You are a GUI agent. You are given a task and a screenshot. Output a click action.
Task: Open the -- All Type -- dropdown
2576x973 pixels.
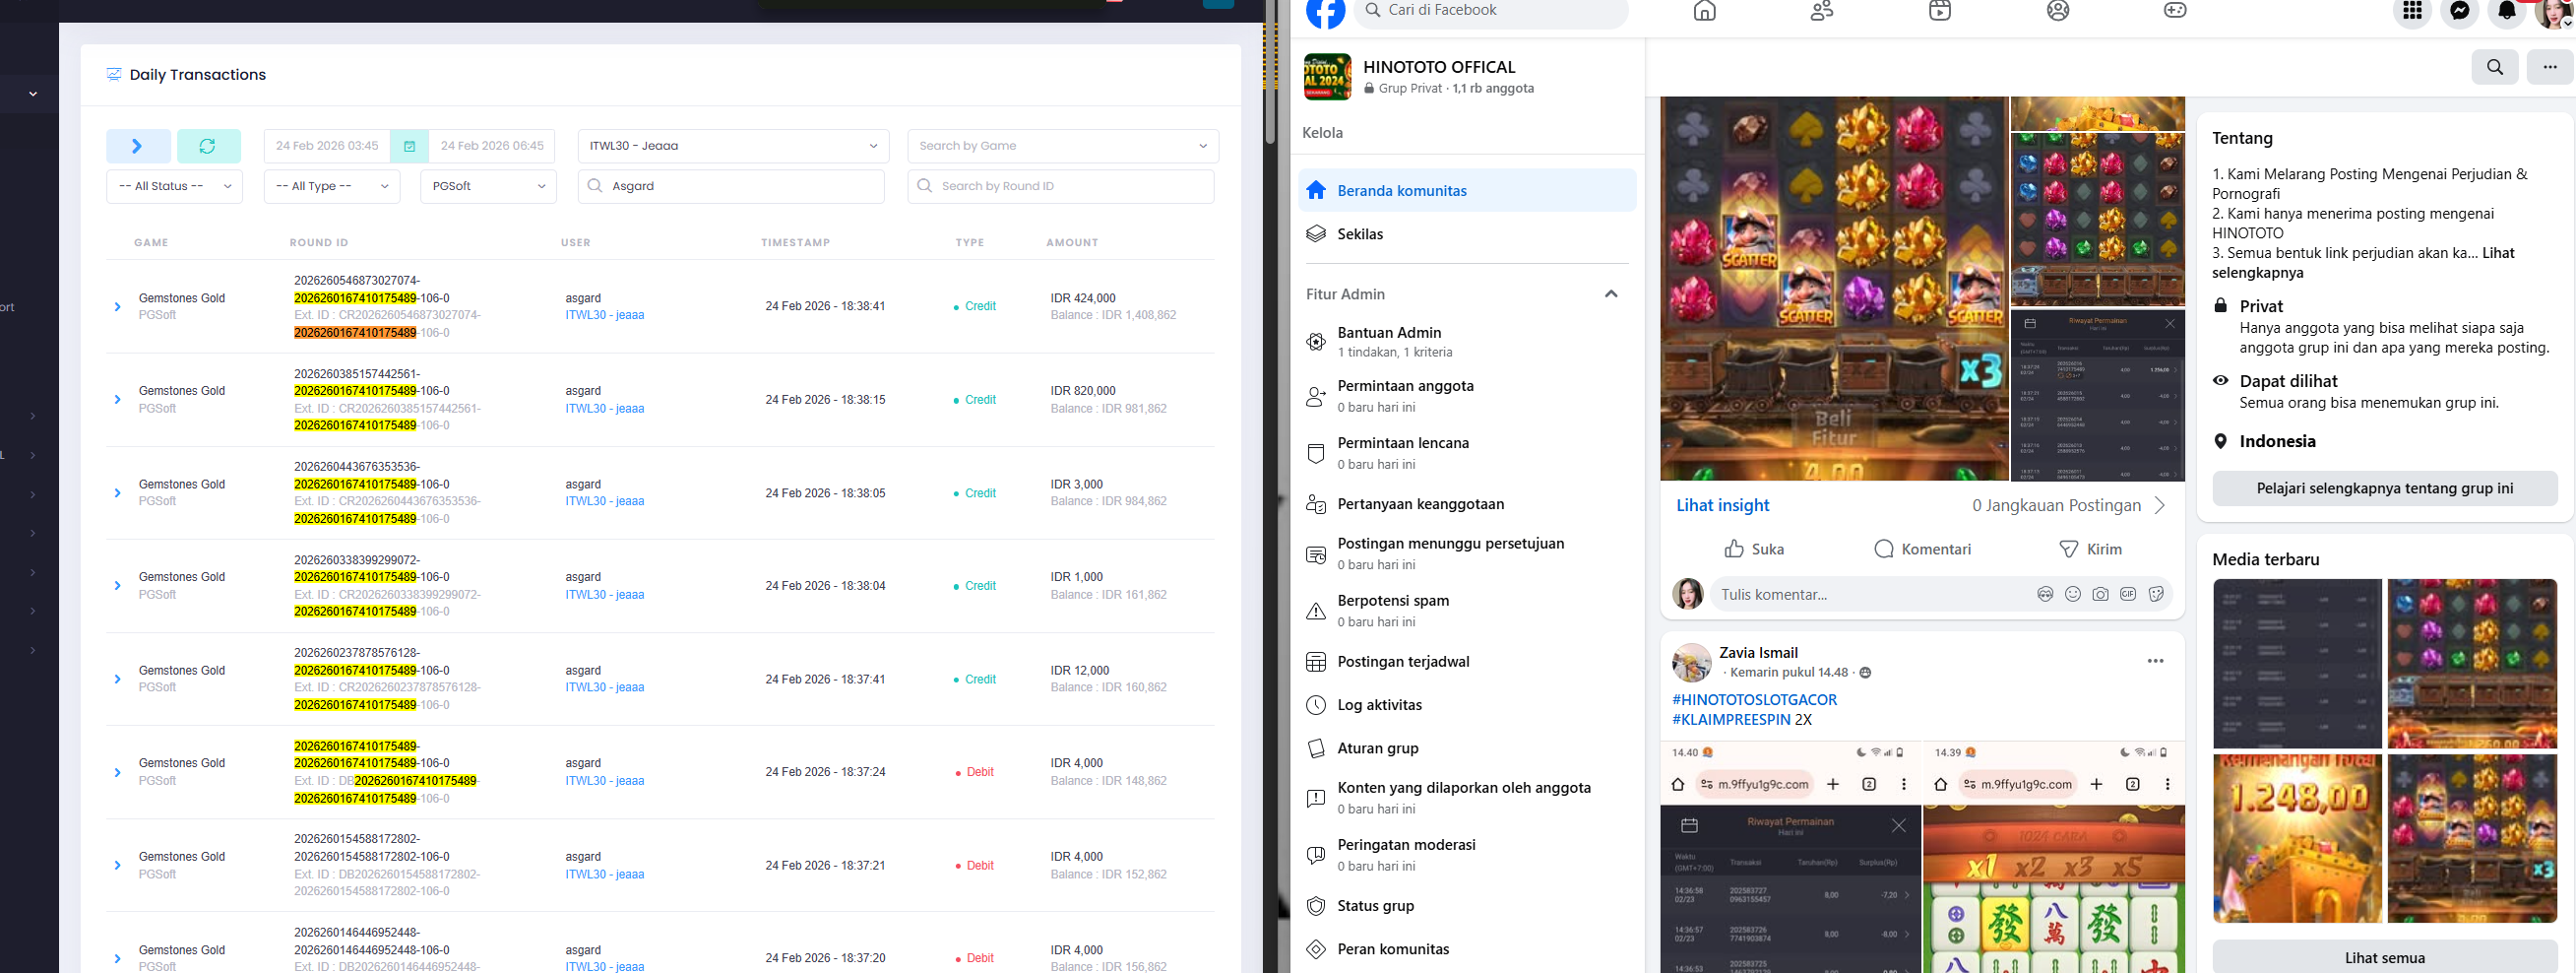click(x=332, y=186)
